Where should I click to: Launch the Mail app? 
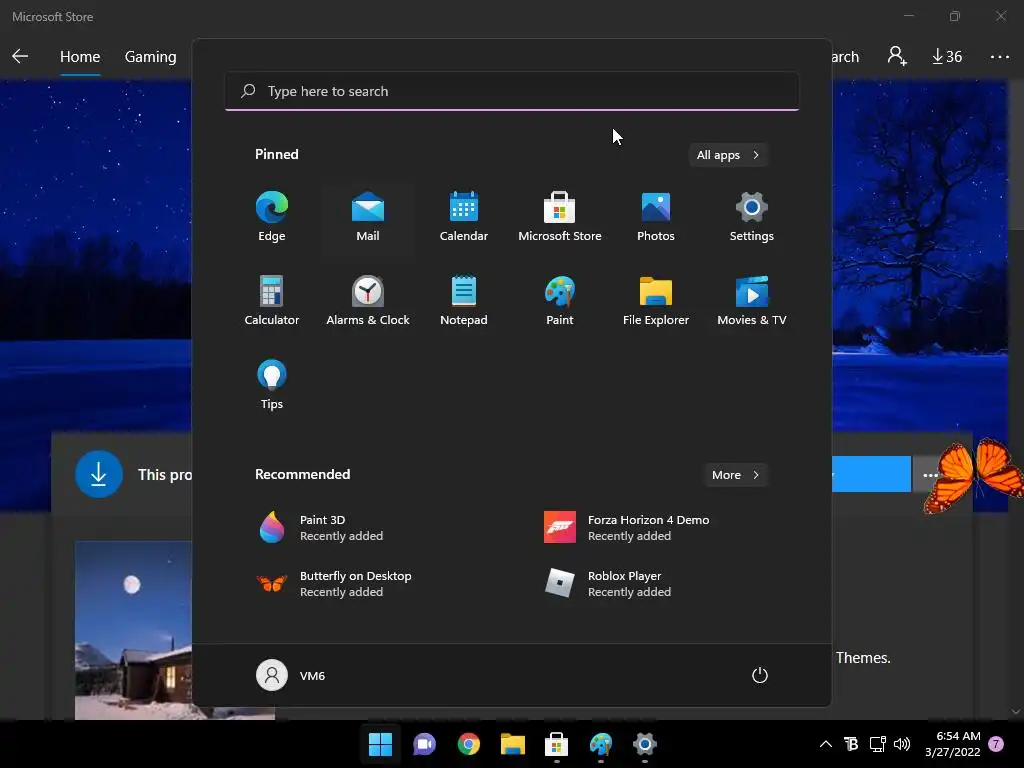point(368,217)
